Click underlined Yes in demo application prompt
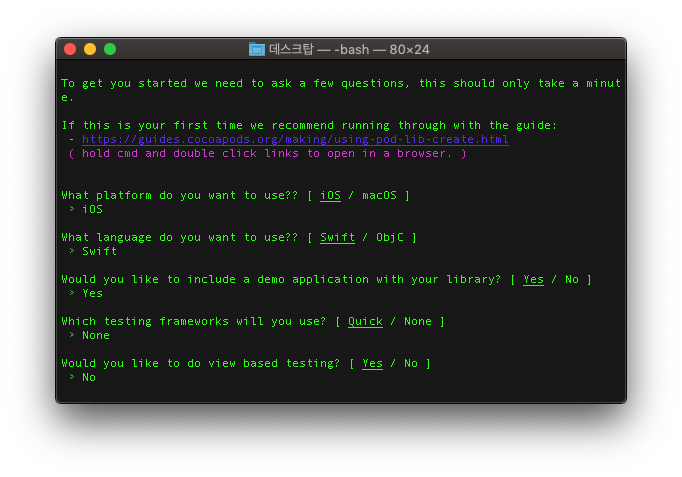Viewport: 682px width, 477px height. [x=533, y=280]
